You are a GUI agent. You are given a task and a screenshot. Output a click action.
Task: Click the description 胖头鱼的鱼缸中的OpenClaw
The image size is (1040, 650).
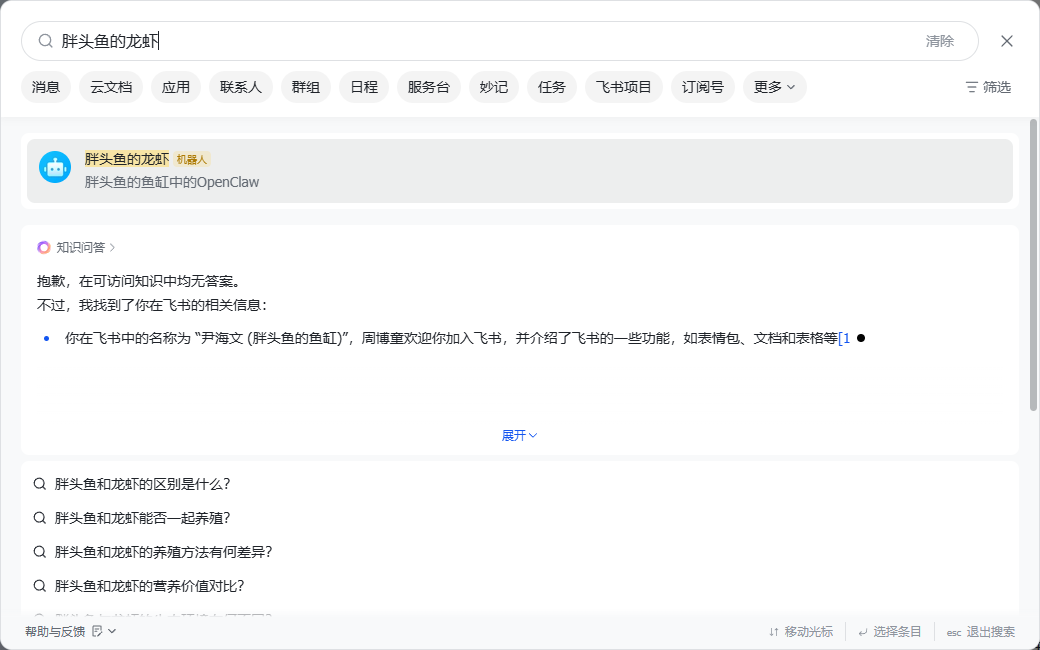172,182
